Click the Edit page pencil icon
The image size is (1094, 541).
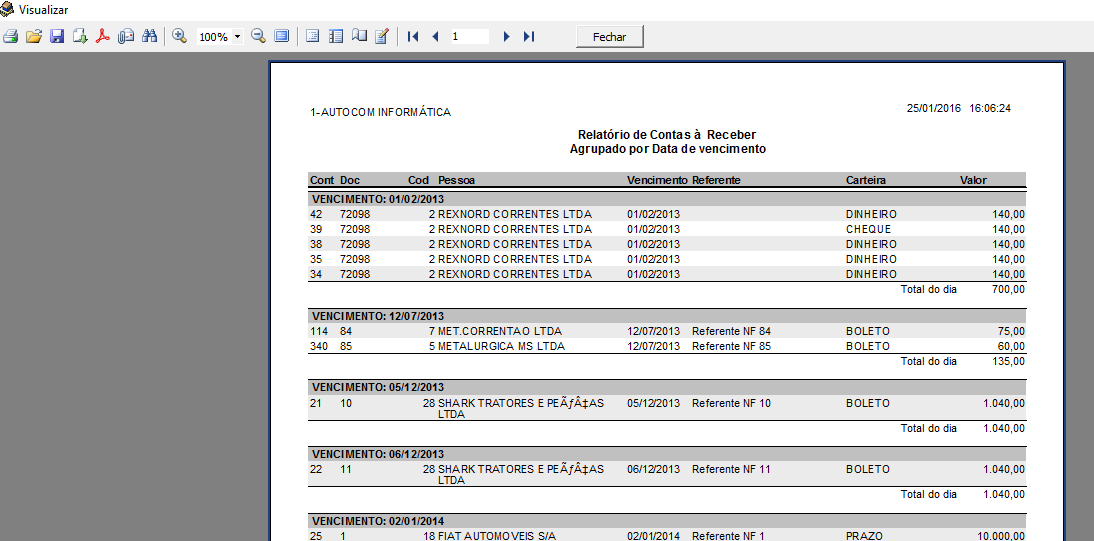click(381, 37)
